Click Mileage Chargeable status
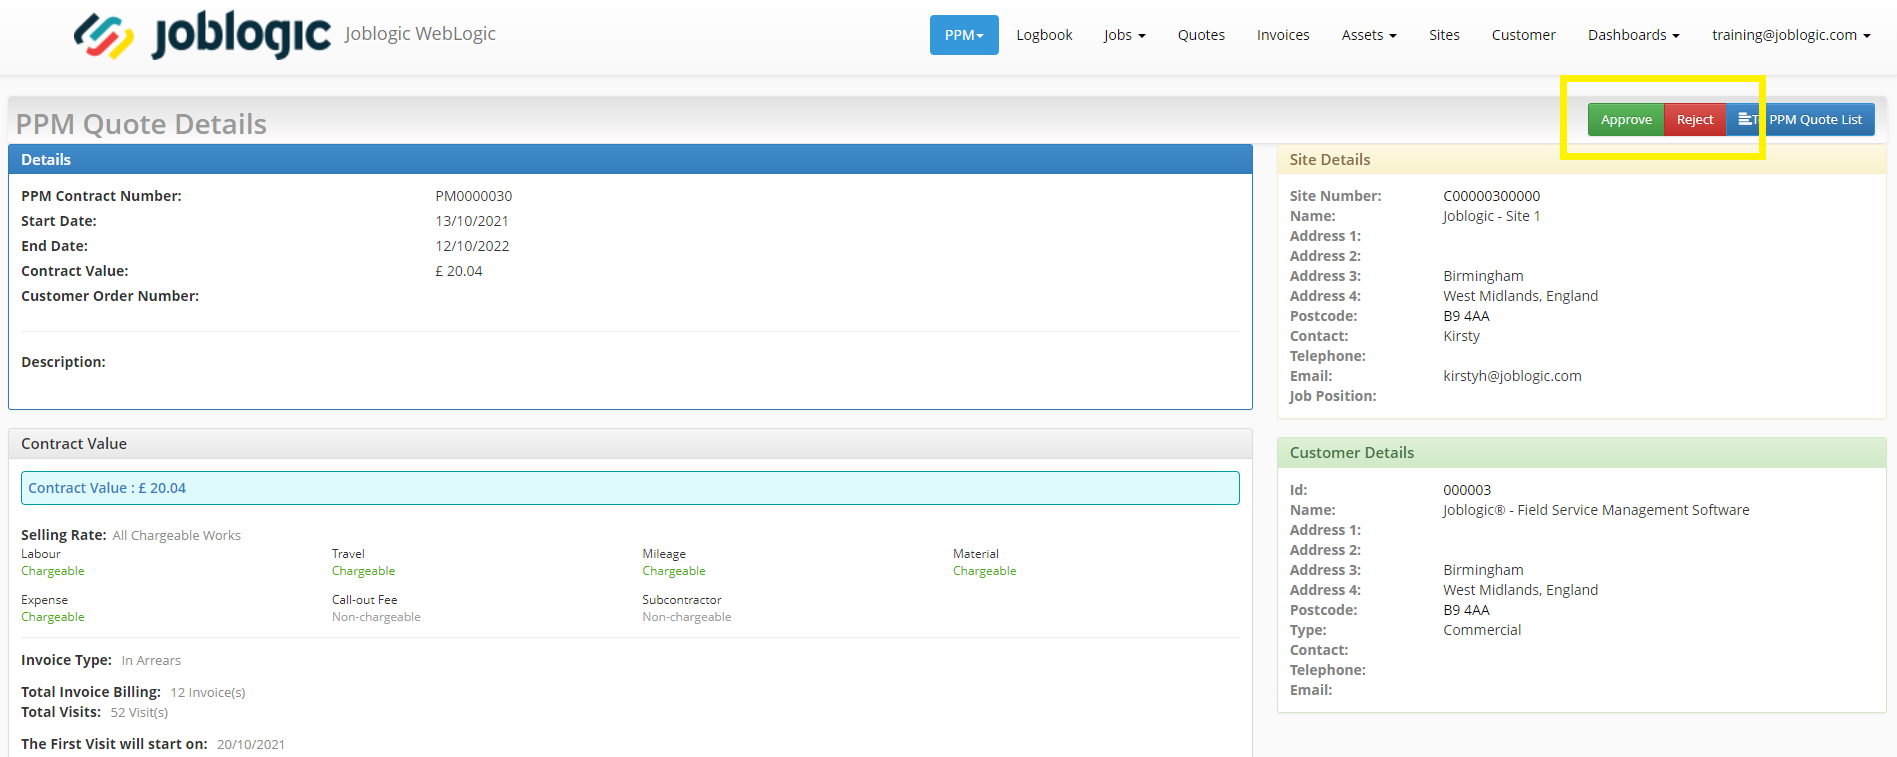Screen dimensions: 1897x757 [674, 571]
